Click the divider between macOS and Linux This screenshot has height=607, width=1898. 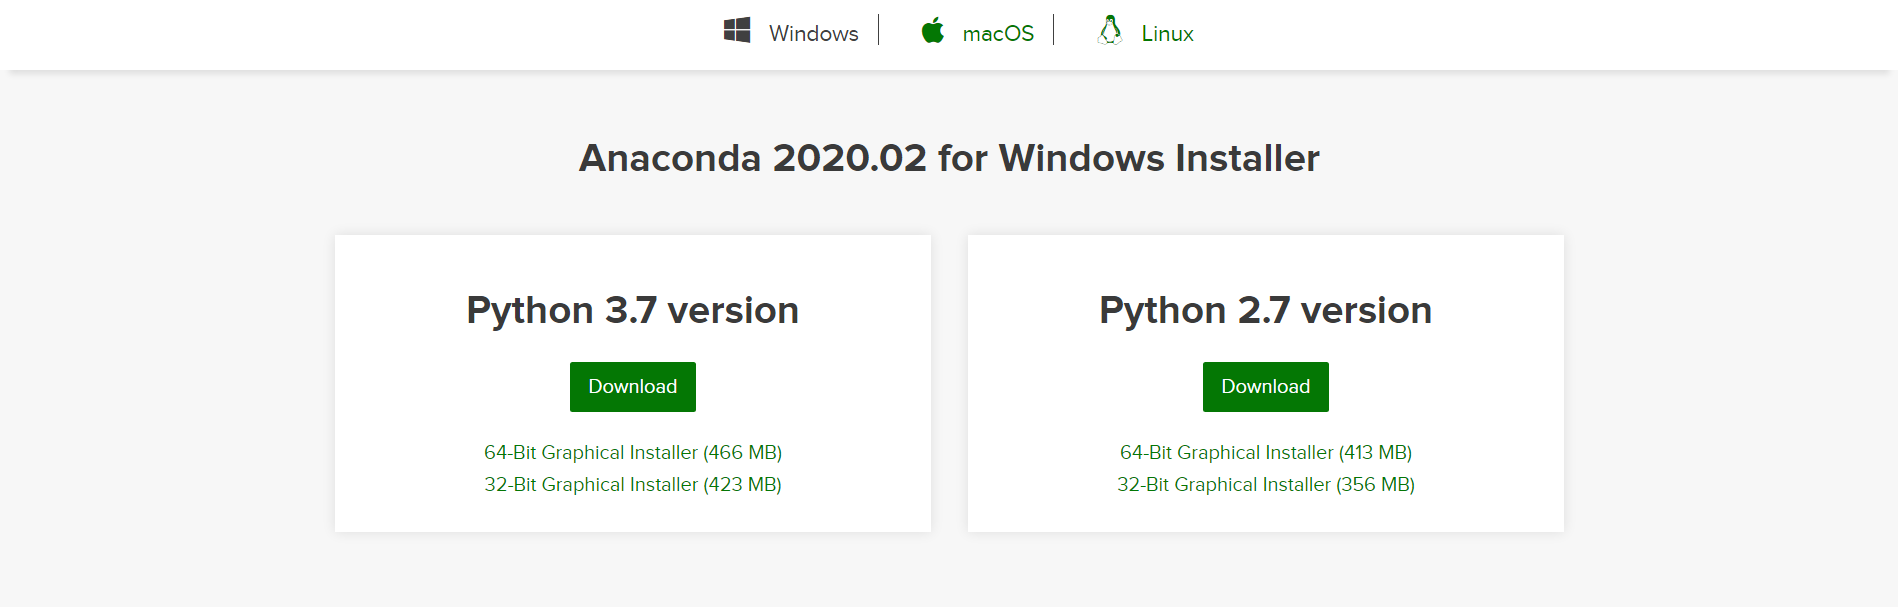[1054, 30]
